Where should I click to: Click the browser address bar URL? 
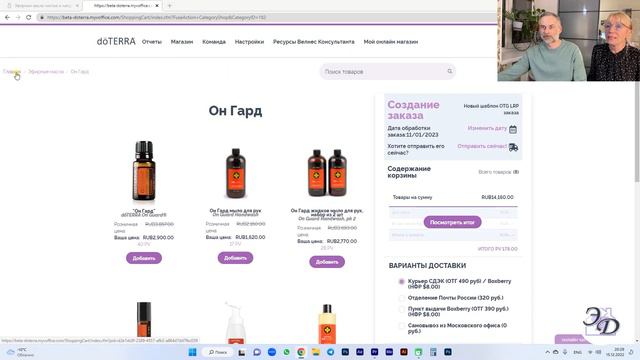[x=156, y=18]
